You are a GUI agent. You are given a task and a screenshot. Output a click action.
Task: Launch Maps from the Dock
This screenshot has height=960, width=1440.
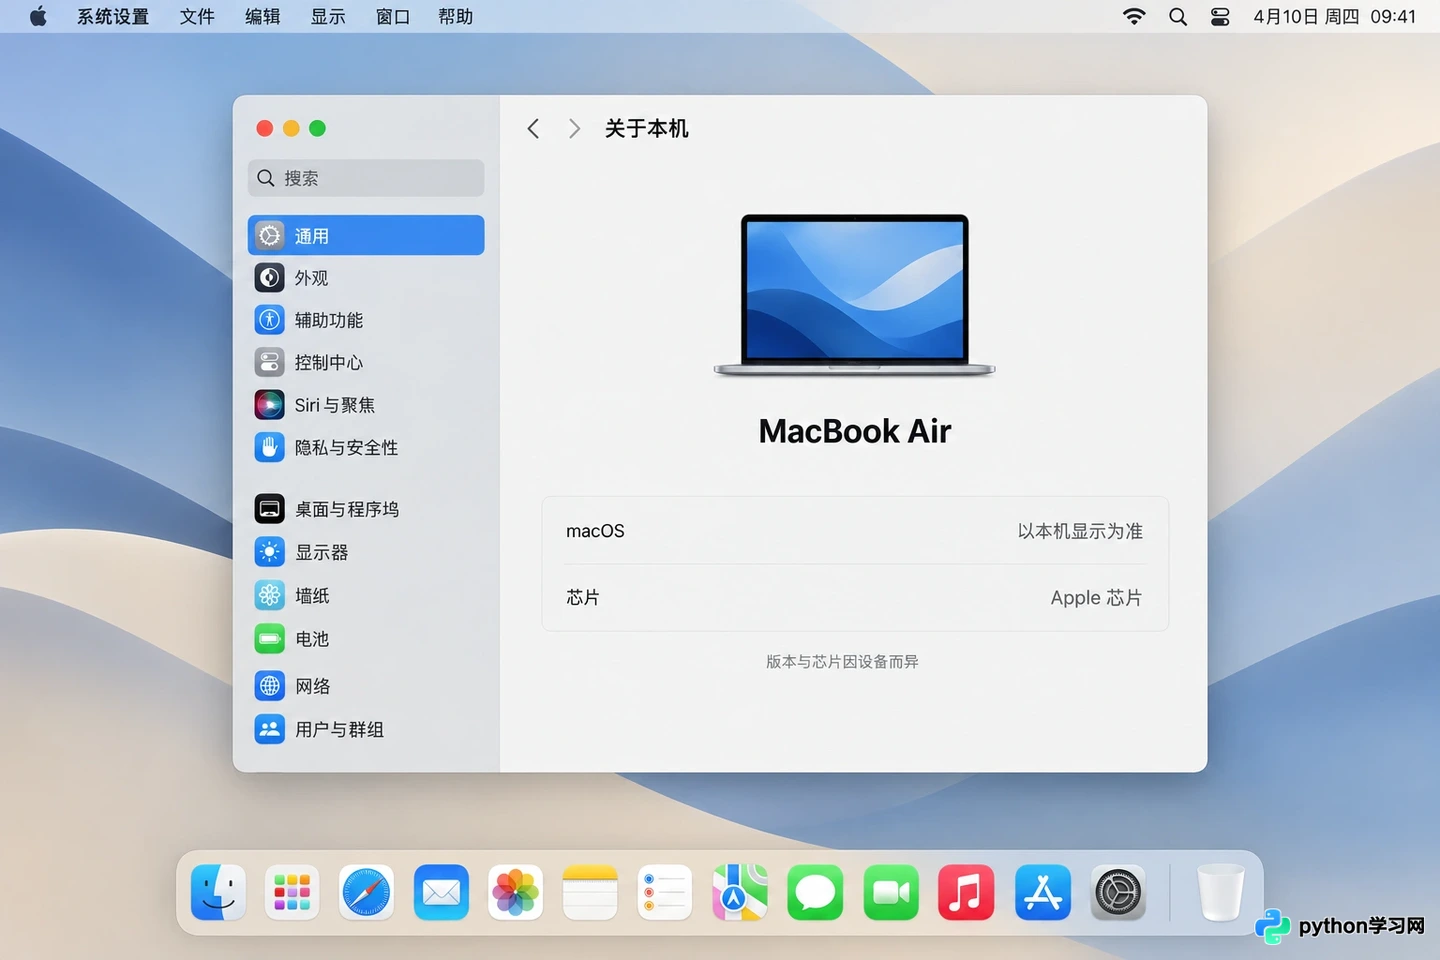pos(740,892)
